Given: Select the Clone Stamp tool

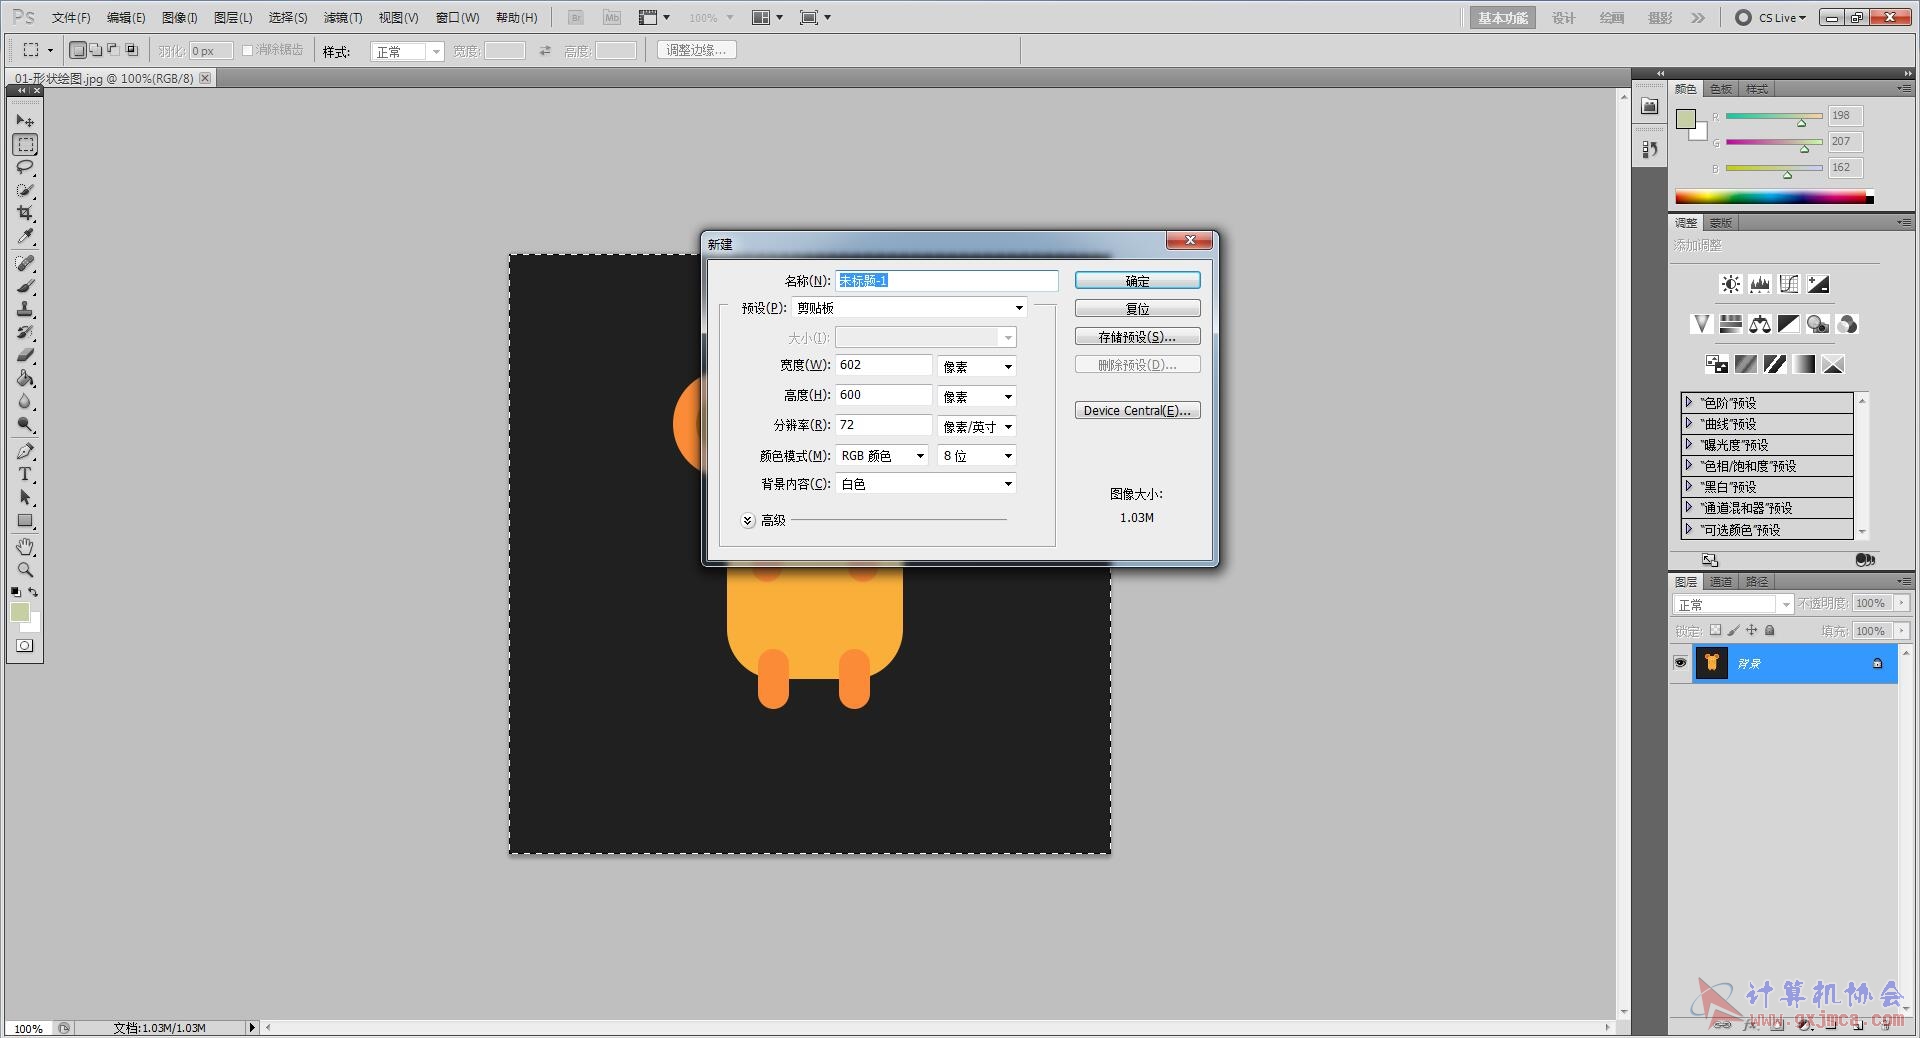Looking at the screenshot, I should pyautogui.click(x=25, y=309).
